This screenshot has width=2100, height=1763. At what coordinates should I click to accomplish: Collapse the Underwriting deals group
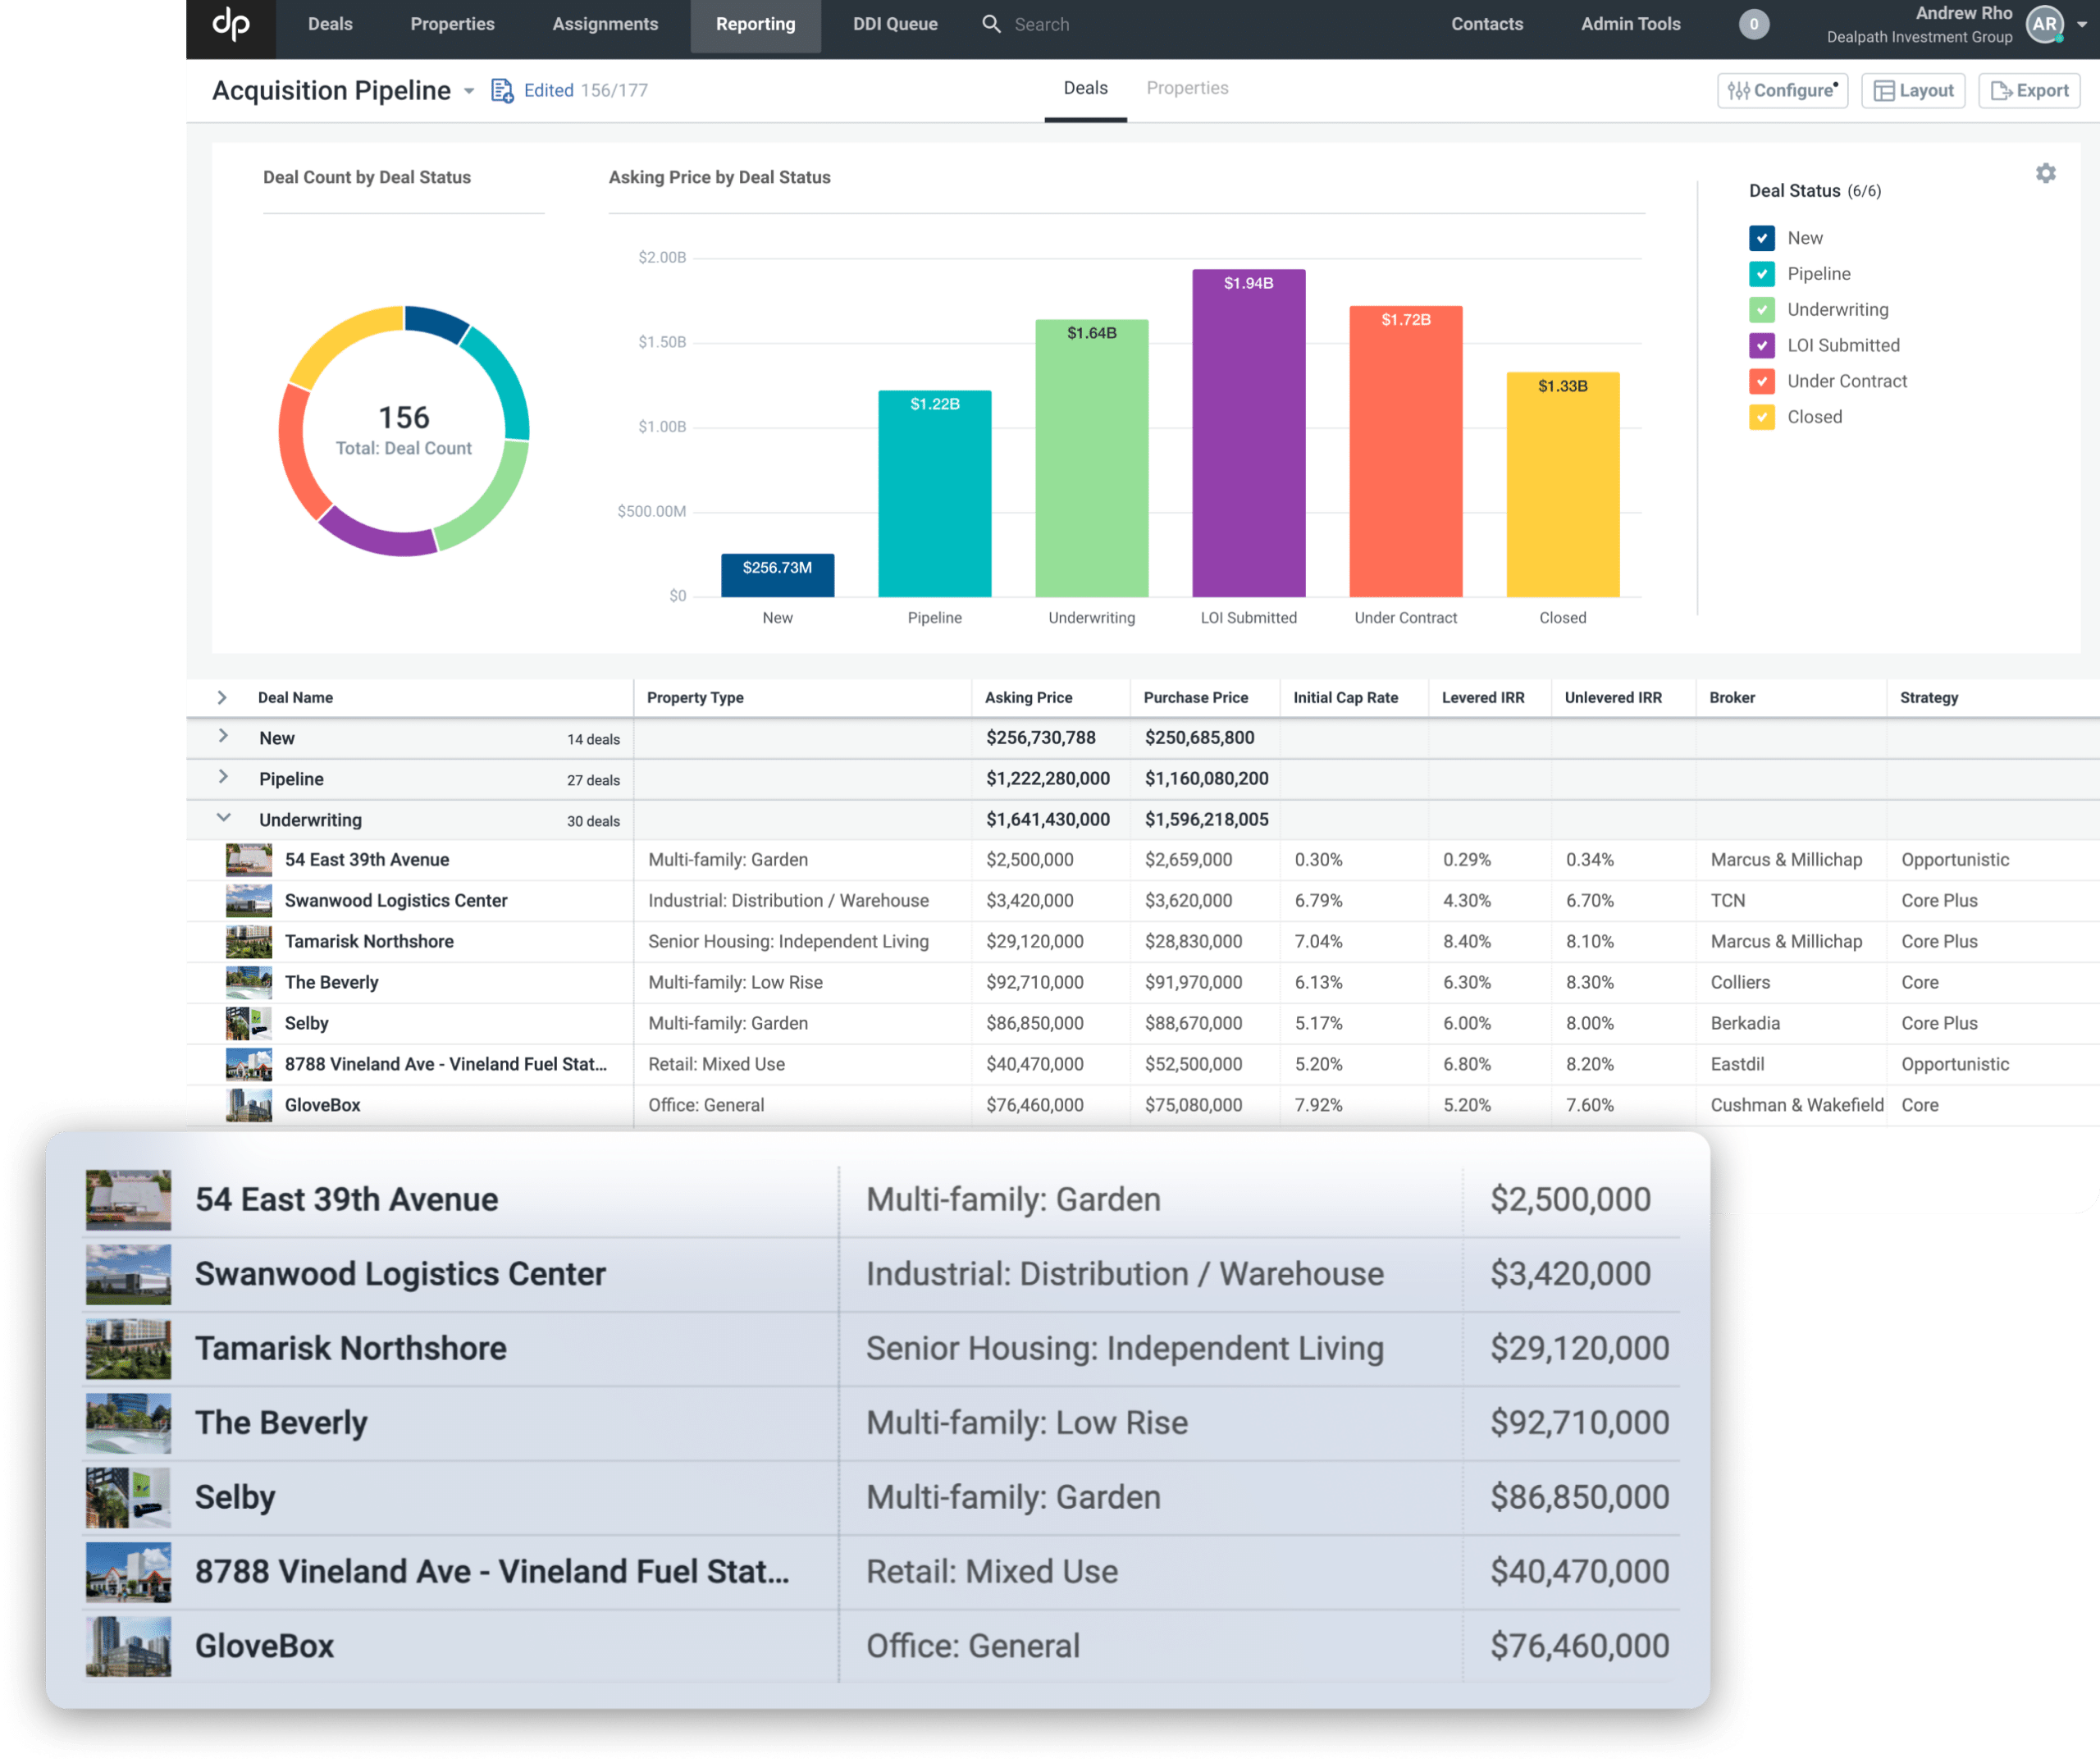coord(224,818)
